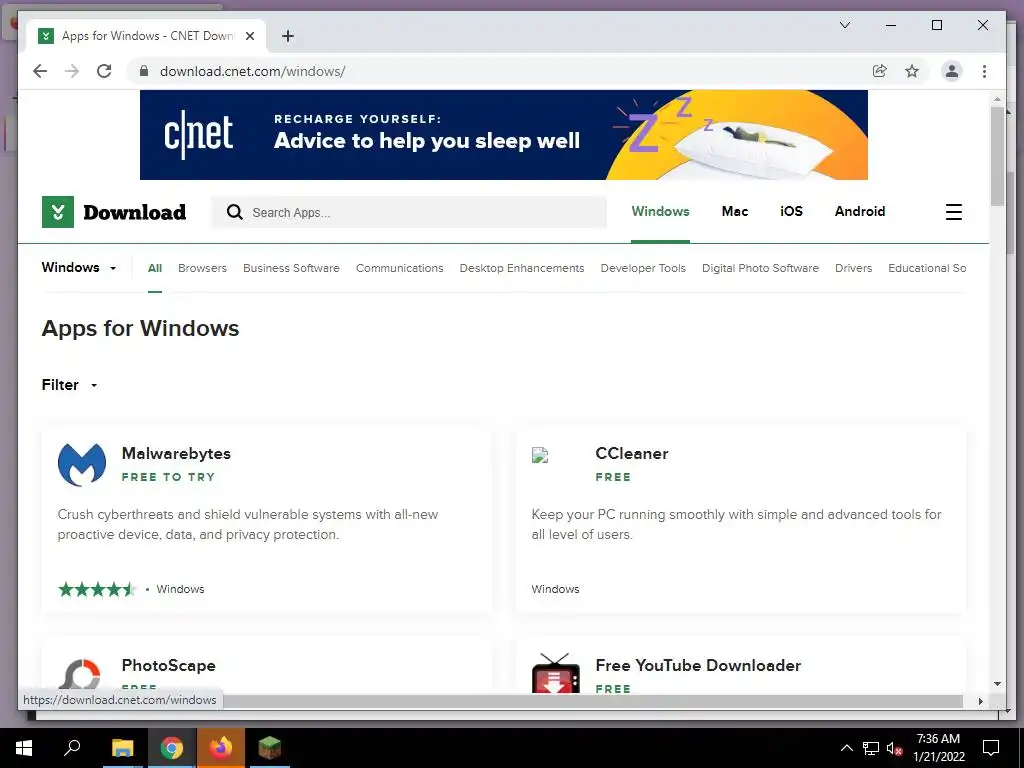The width and height of the screenshot is (1024, 768).
Task: Open the Chrome profile avatar icon
Action: click(x=952, y=71)
